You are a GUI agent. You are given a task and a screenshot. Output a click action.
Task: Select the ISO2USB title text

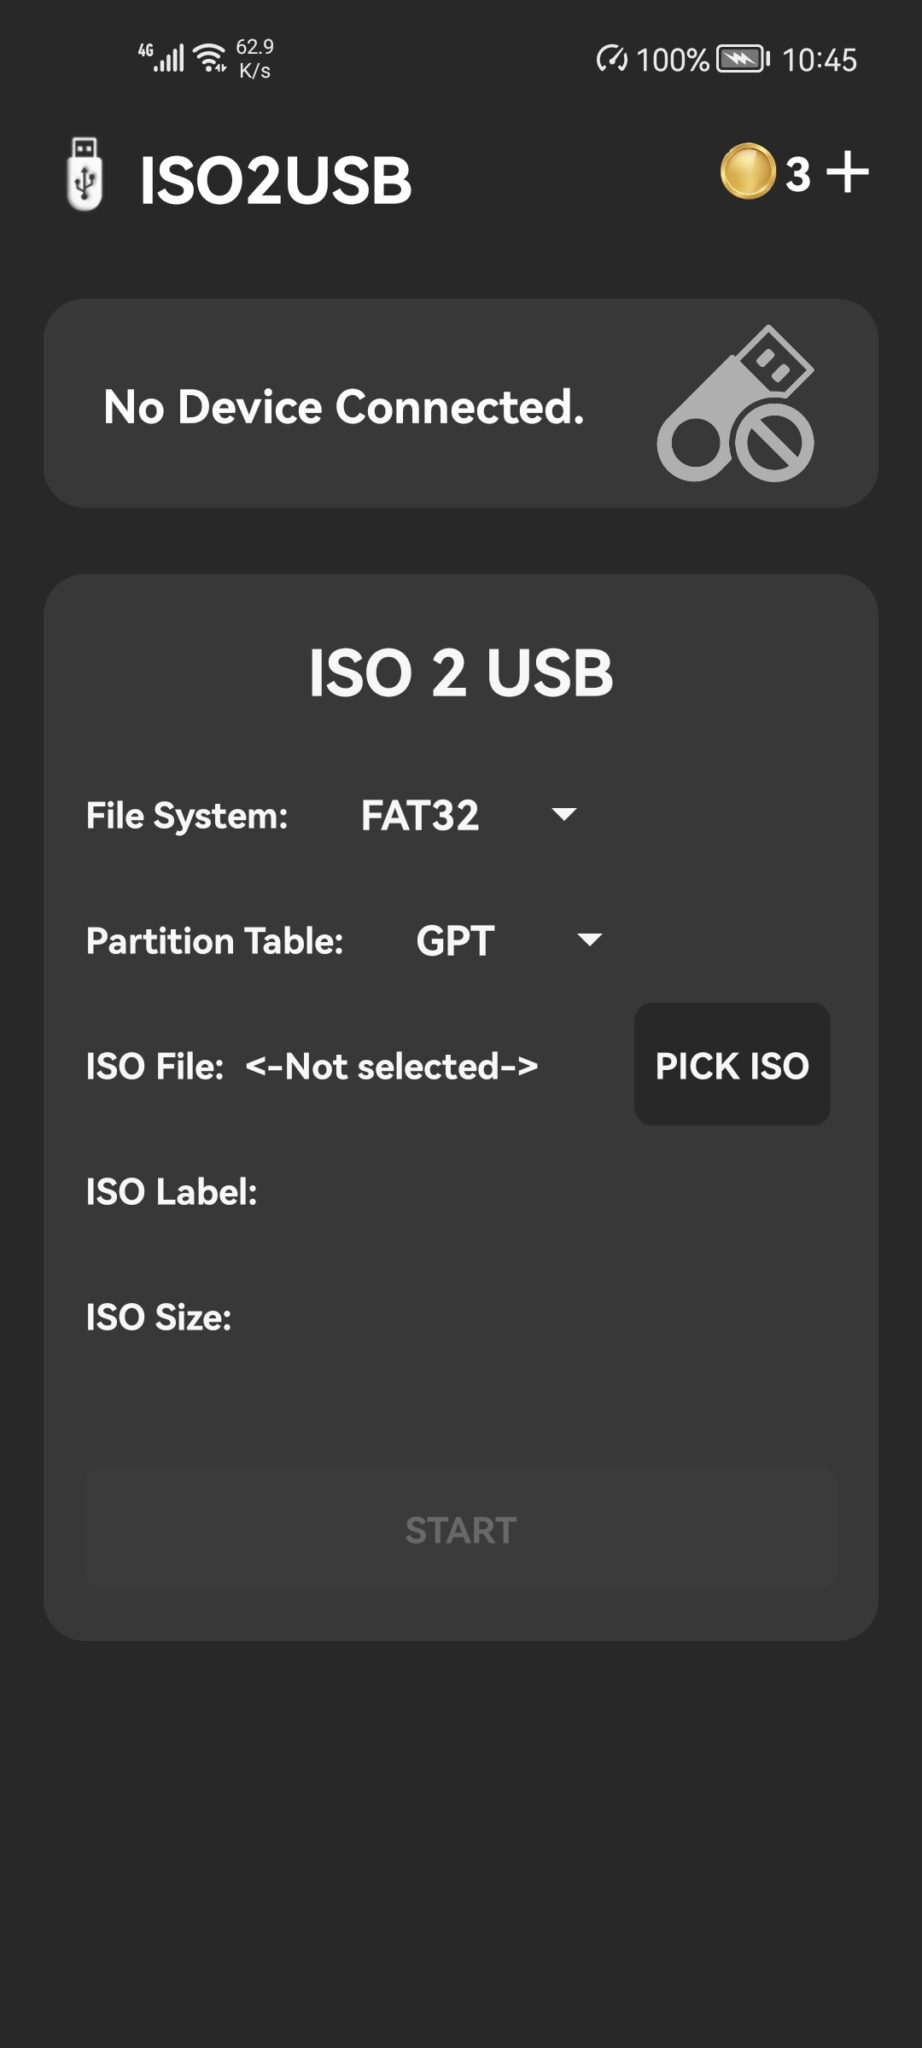pos(274,180)
